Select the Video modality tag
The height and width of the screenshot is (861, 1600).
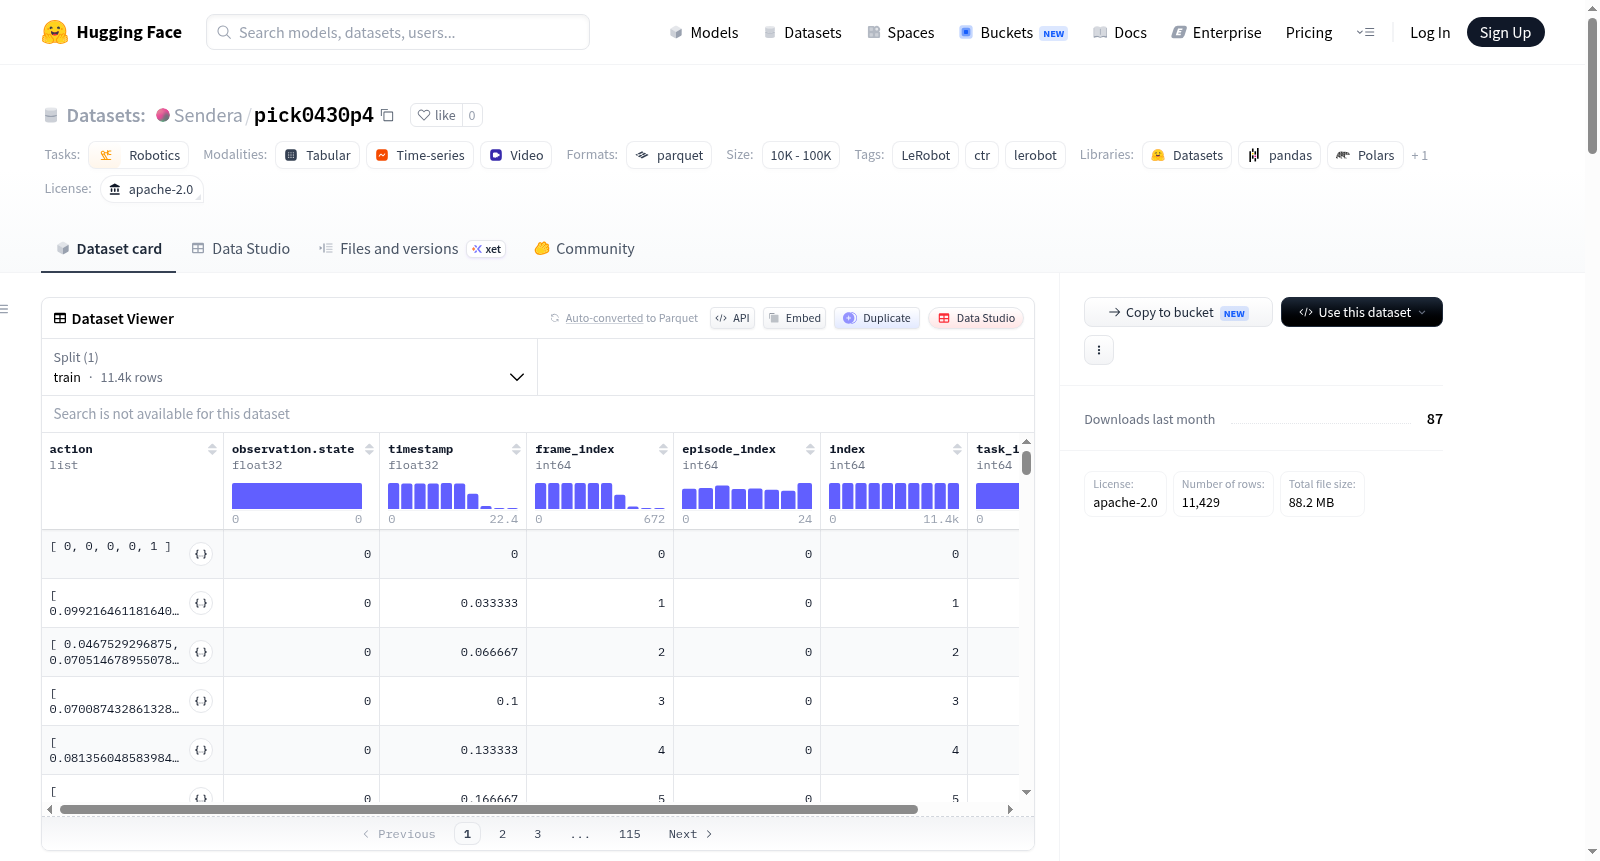point(516,155)
